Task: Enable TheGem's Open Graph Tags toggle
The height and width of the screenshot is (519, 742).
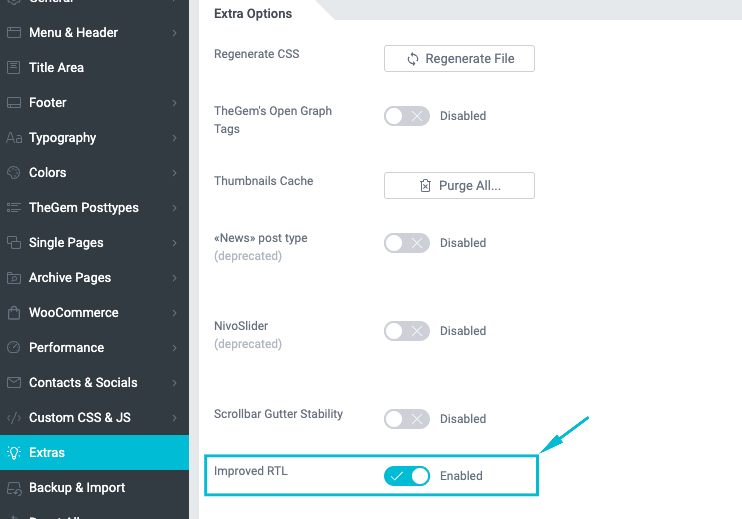Action: point(407,116)
